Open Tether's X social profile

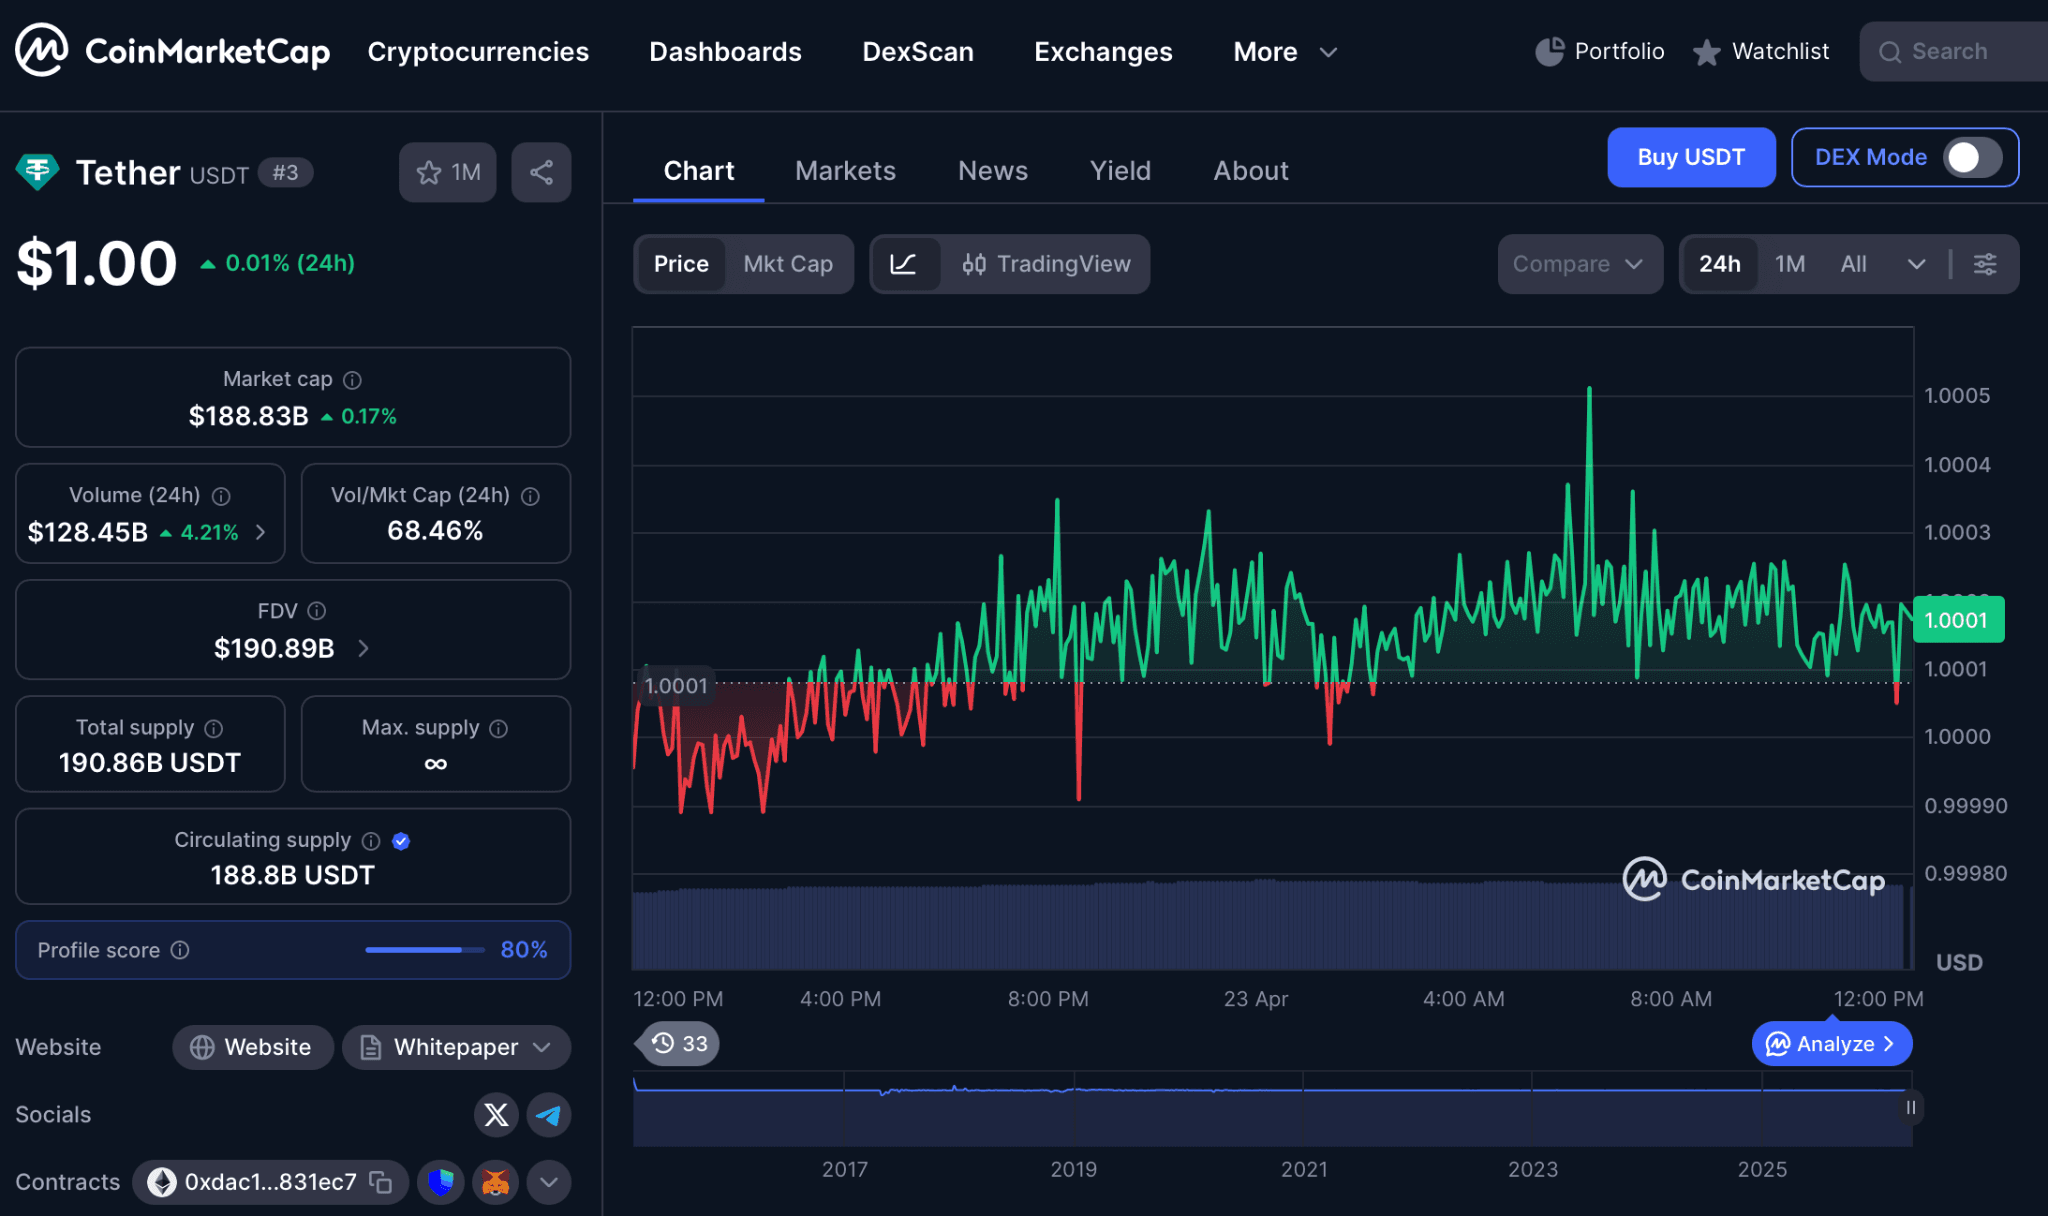pyautogui.click(x=495, y=1114)
